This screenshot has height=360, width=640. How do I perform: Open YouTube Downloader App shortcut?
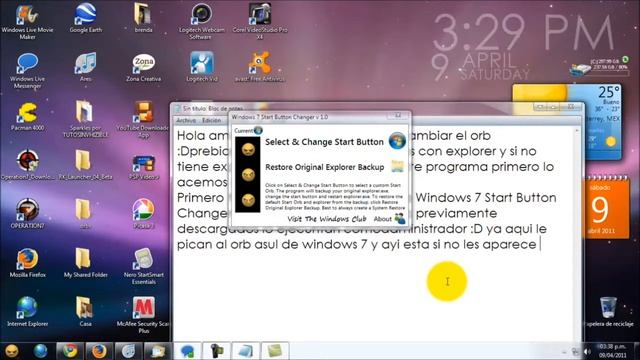[143, 120]
